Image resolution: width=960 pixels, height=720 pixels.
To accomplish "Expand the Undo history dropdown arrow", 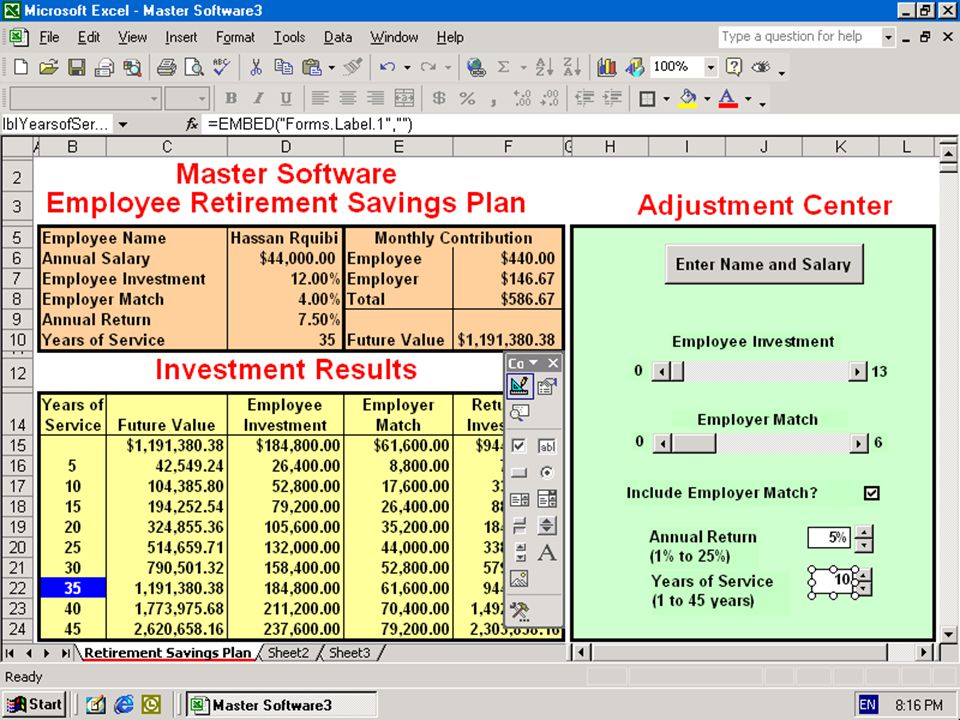I will click(407, 67).
